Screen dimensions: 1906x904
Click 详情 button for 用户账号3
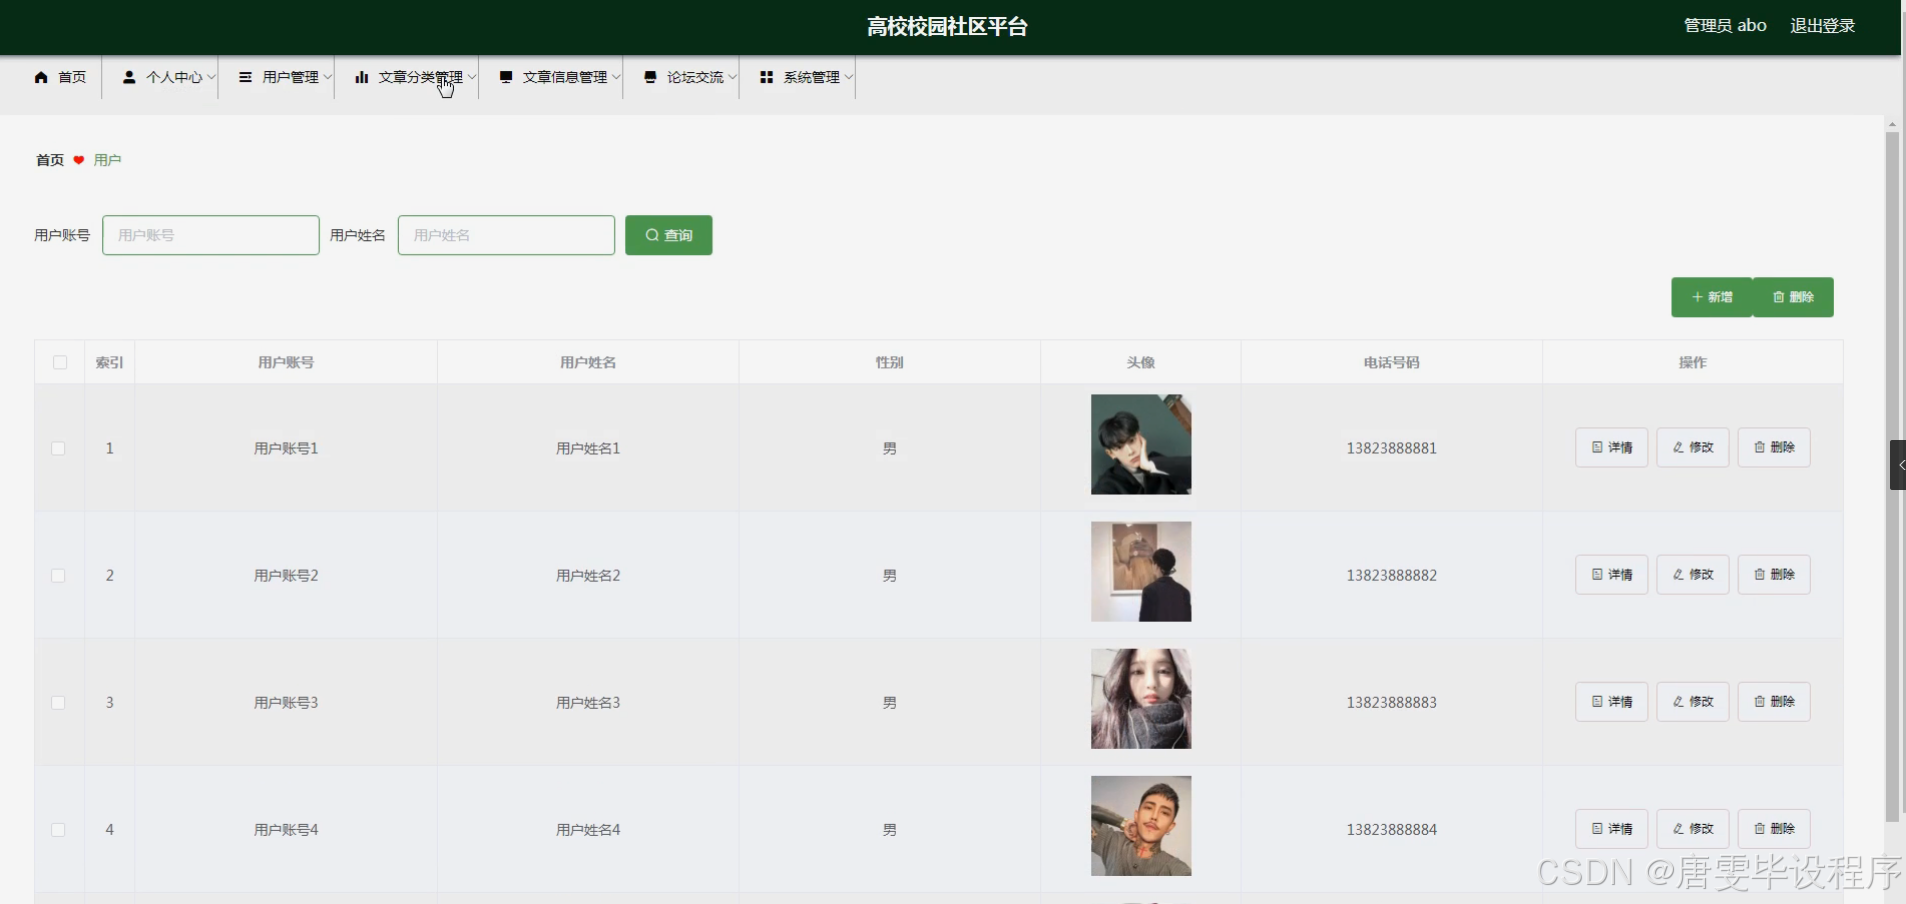(1612, 701)
